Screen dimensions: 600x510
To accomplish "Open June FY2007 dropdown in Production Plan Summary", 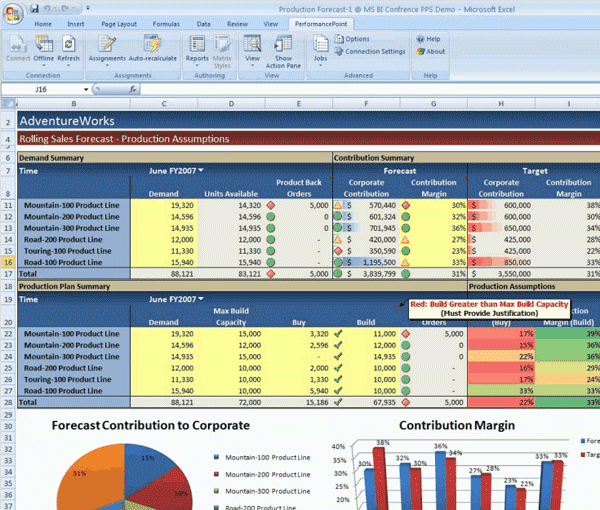I will (201, 299).
